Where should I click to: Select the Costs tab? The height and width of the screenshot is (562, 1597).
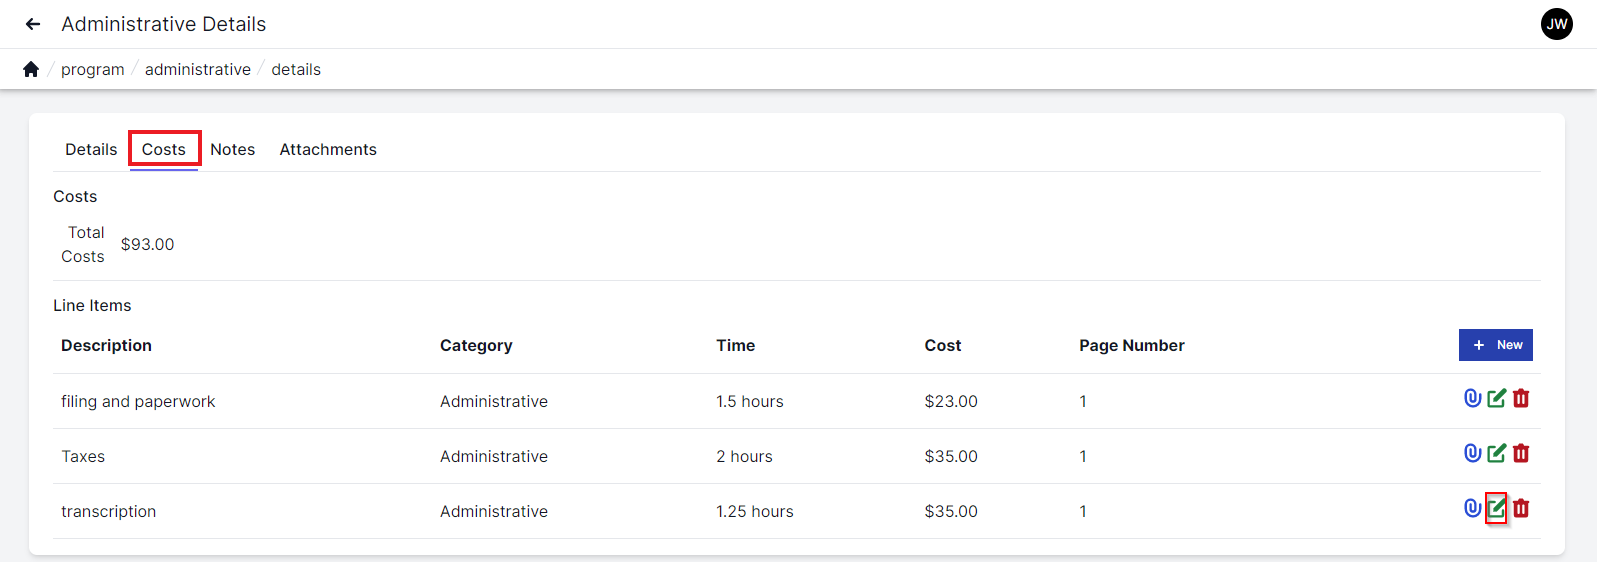pos(164,149)
